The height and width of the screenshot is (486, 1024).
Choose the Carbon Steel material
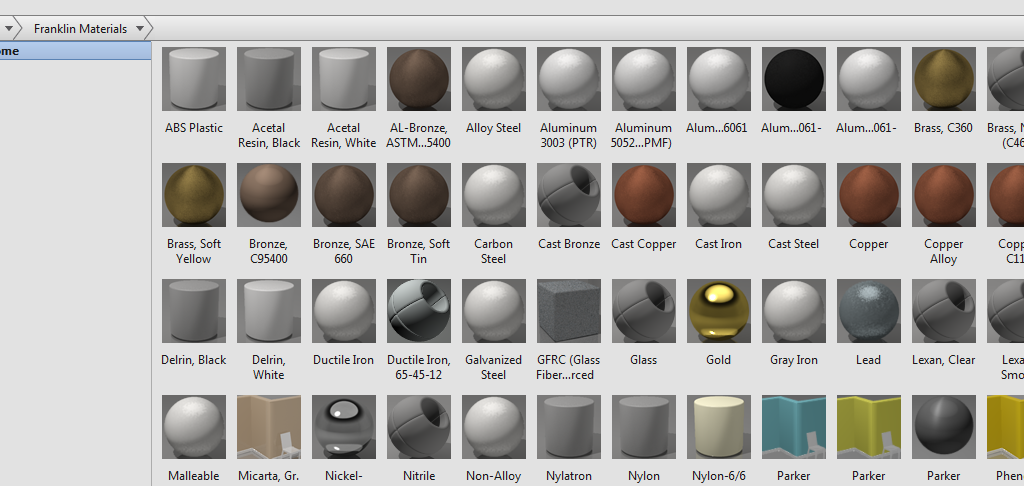point(494,195)
